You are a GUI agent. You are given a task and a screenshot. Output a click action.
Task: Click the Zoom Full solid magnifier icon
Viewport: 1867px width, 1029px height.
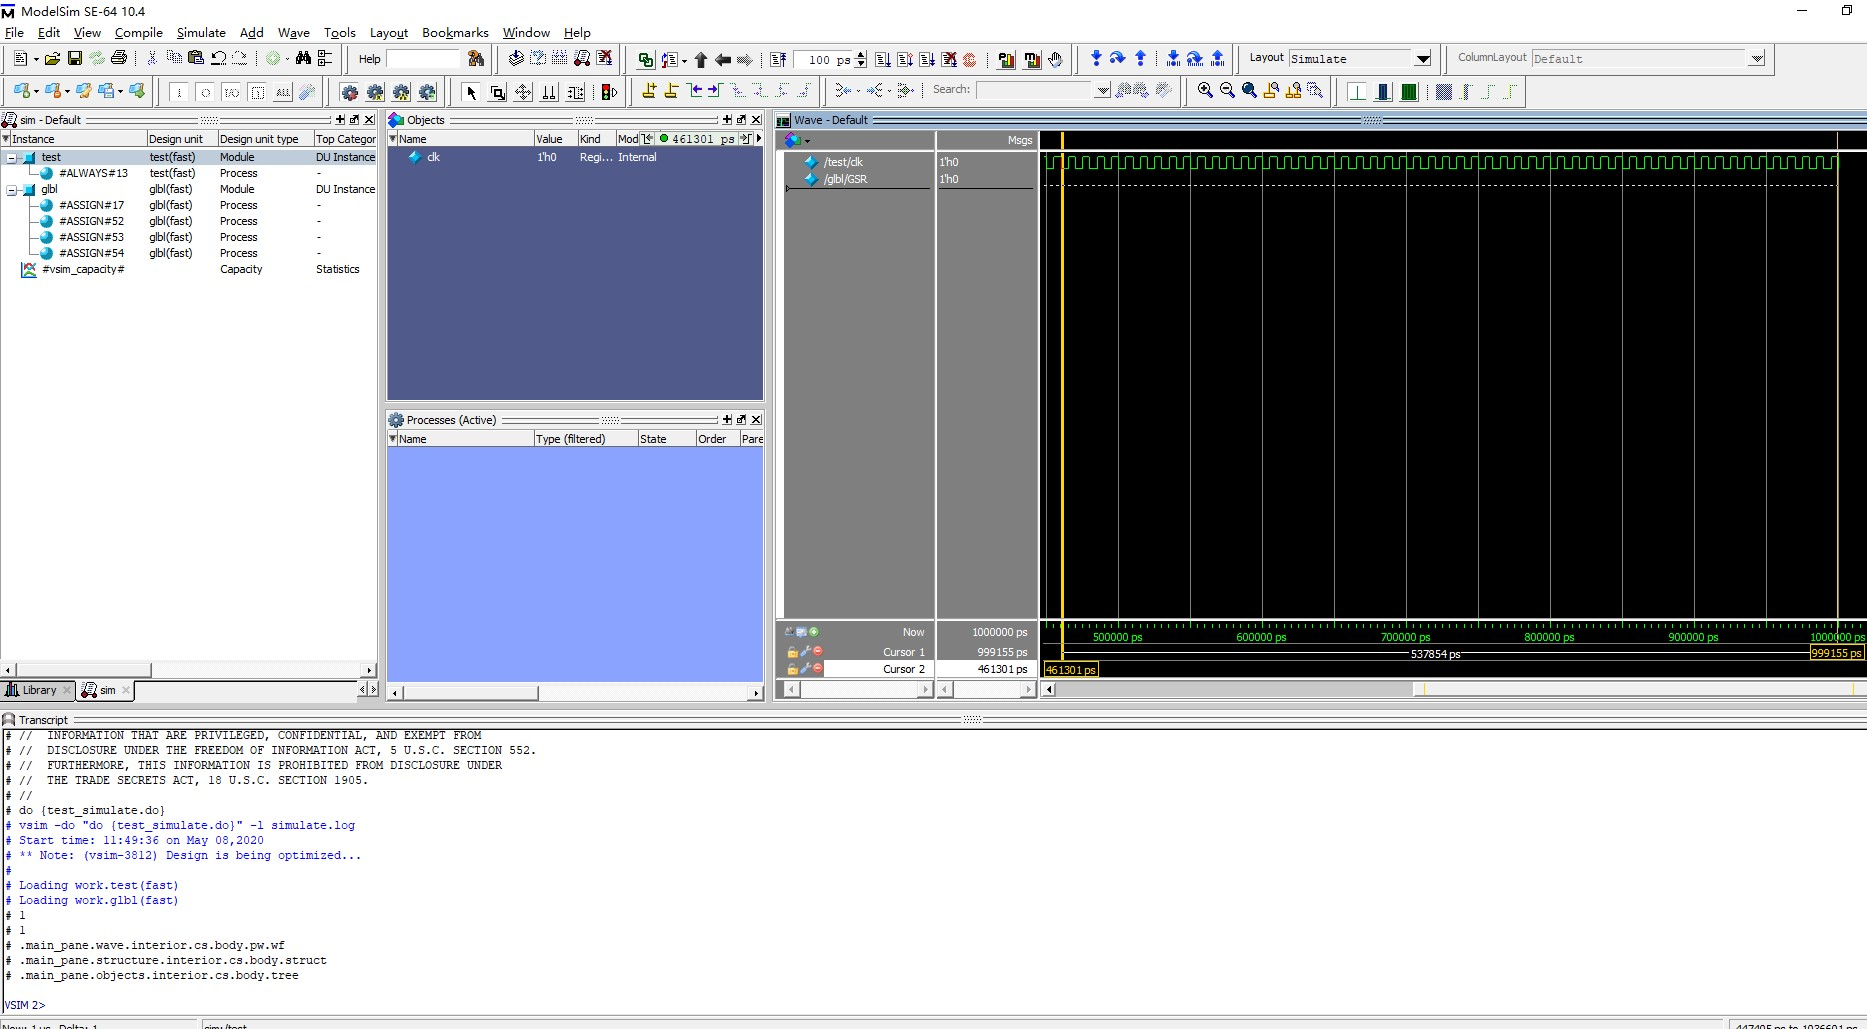point(1249,91)
